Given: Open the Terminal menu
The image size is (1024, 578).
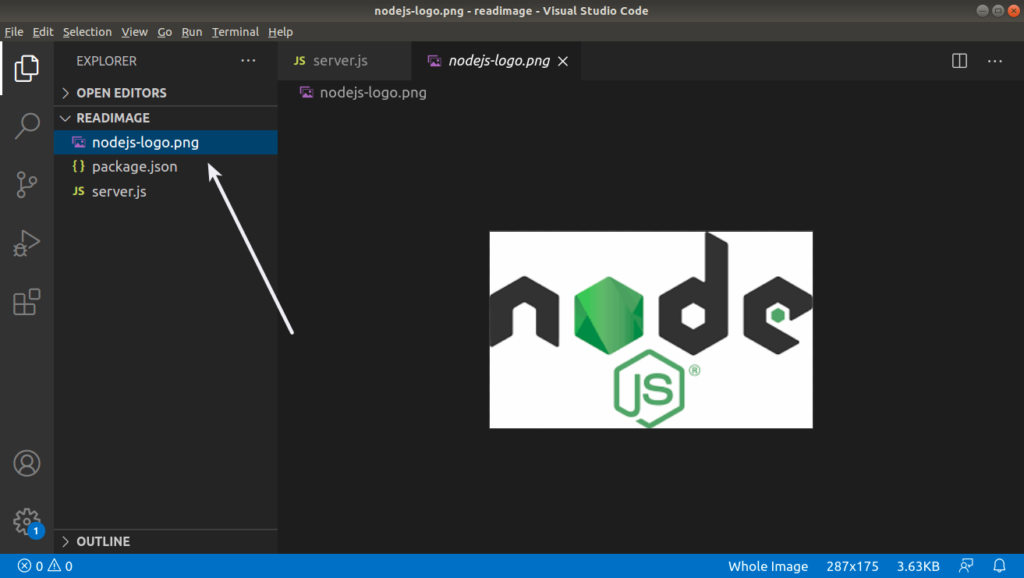Looking at the screenshot, I should (235, 31).
